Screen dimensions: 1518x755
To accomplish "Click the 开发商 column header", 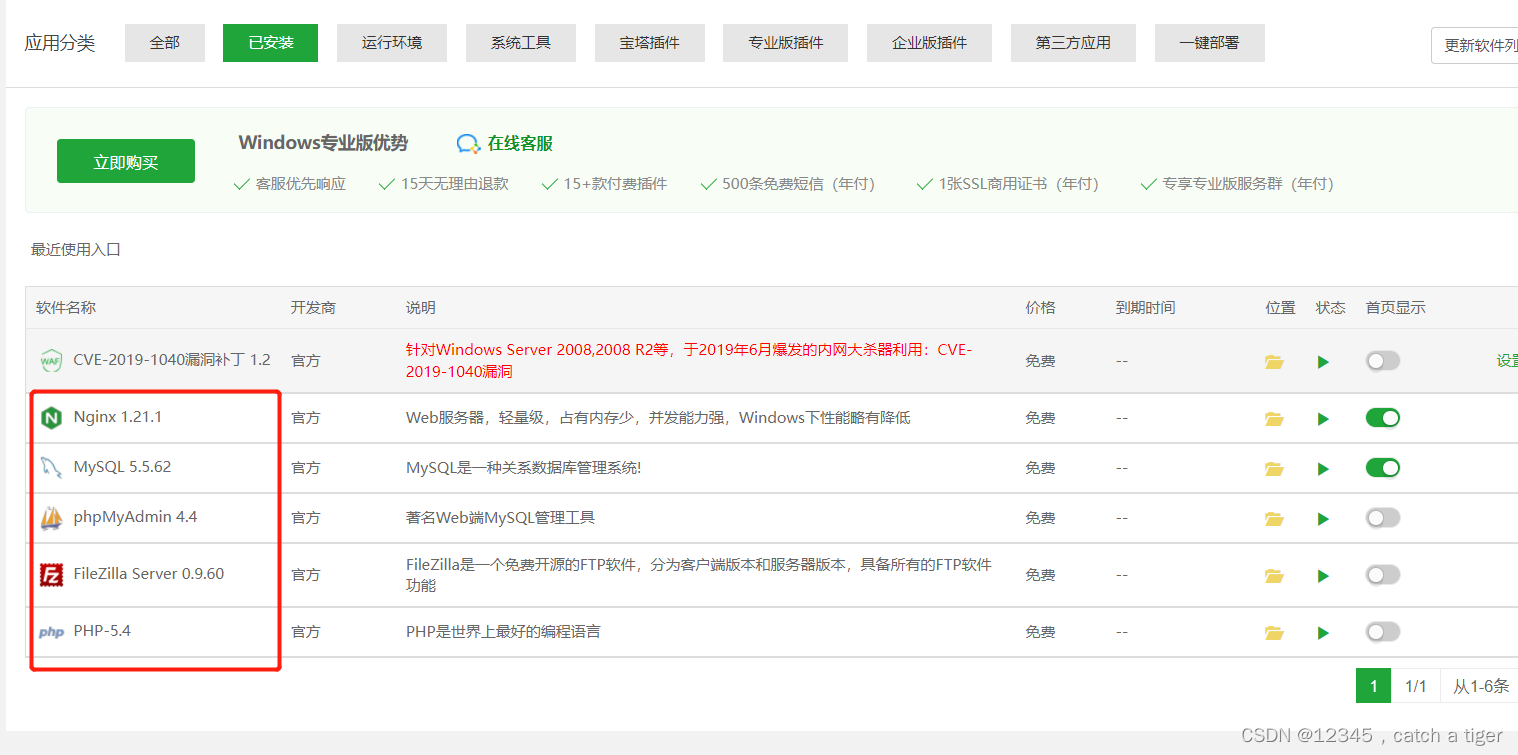I will [313, 308].
